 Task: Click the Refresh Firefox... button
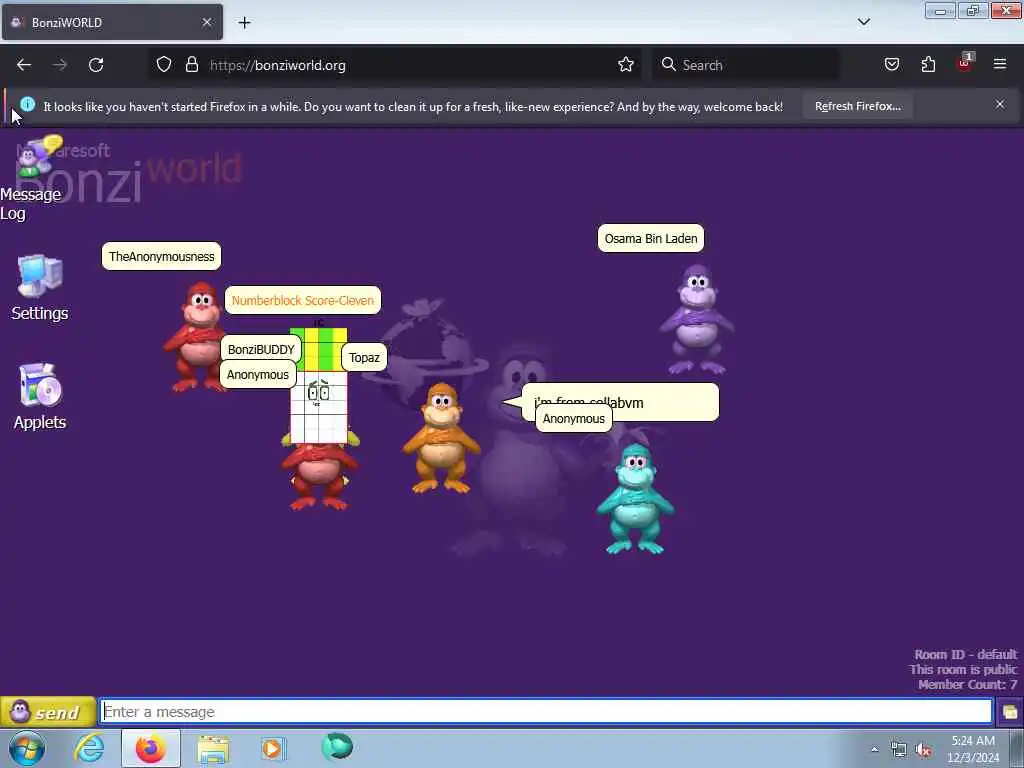click(x=857, y=106)
